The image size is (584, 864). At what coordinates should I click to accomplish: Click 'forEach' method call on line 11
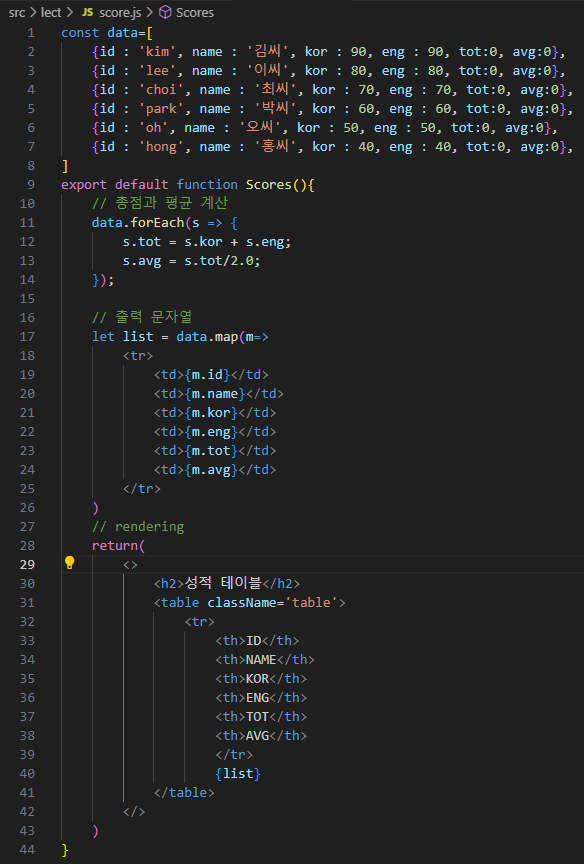click(158, 223)
